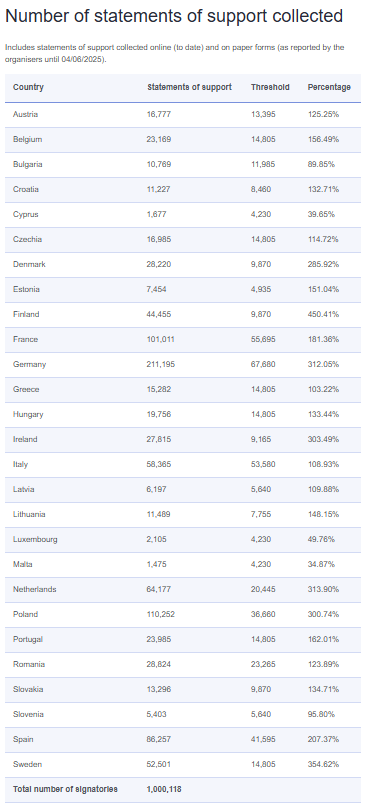Click the Percentage column header
Viewport: 370px width, 805px height.
click(x=329, y=87)
